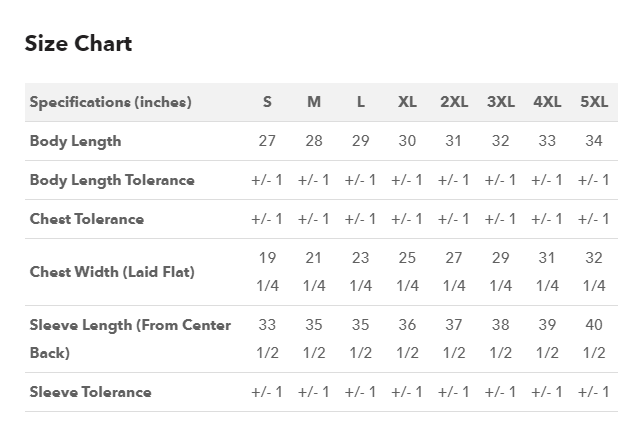Select the Chest Width (Laid Flat) label
The image size is (638, 437).
(x=112, y=272)
